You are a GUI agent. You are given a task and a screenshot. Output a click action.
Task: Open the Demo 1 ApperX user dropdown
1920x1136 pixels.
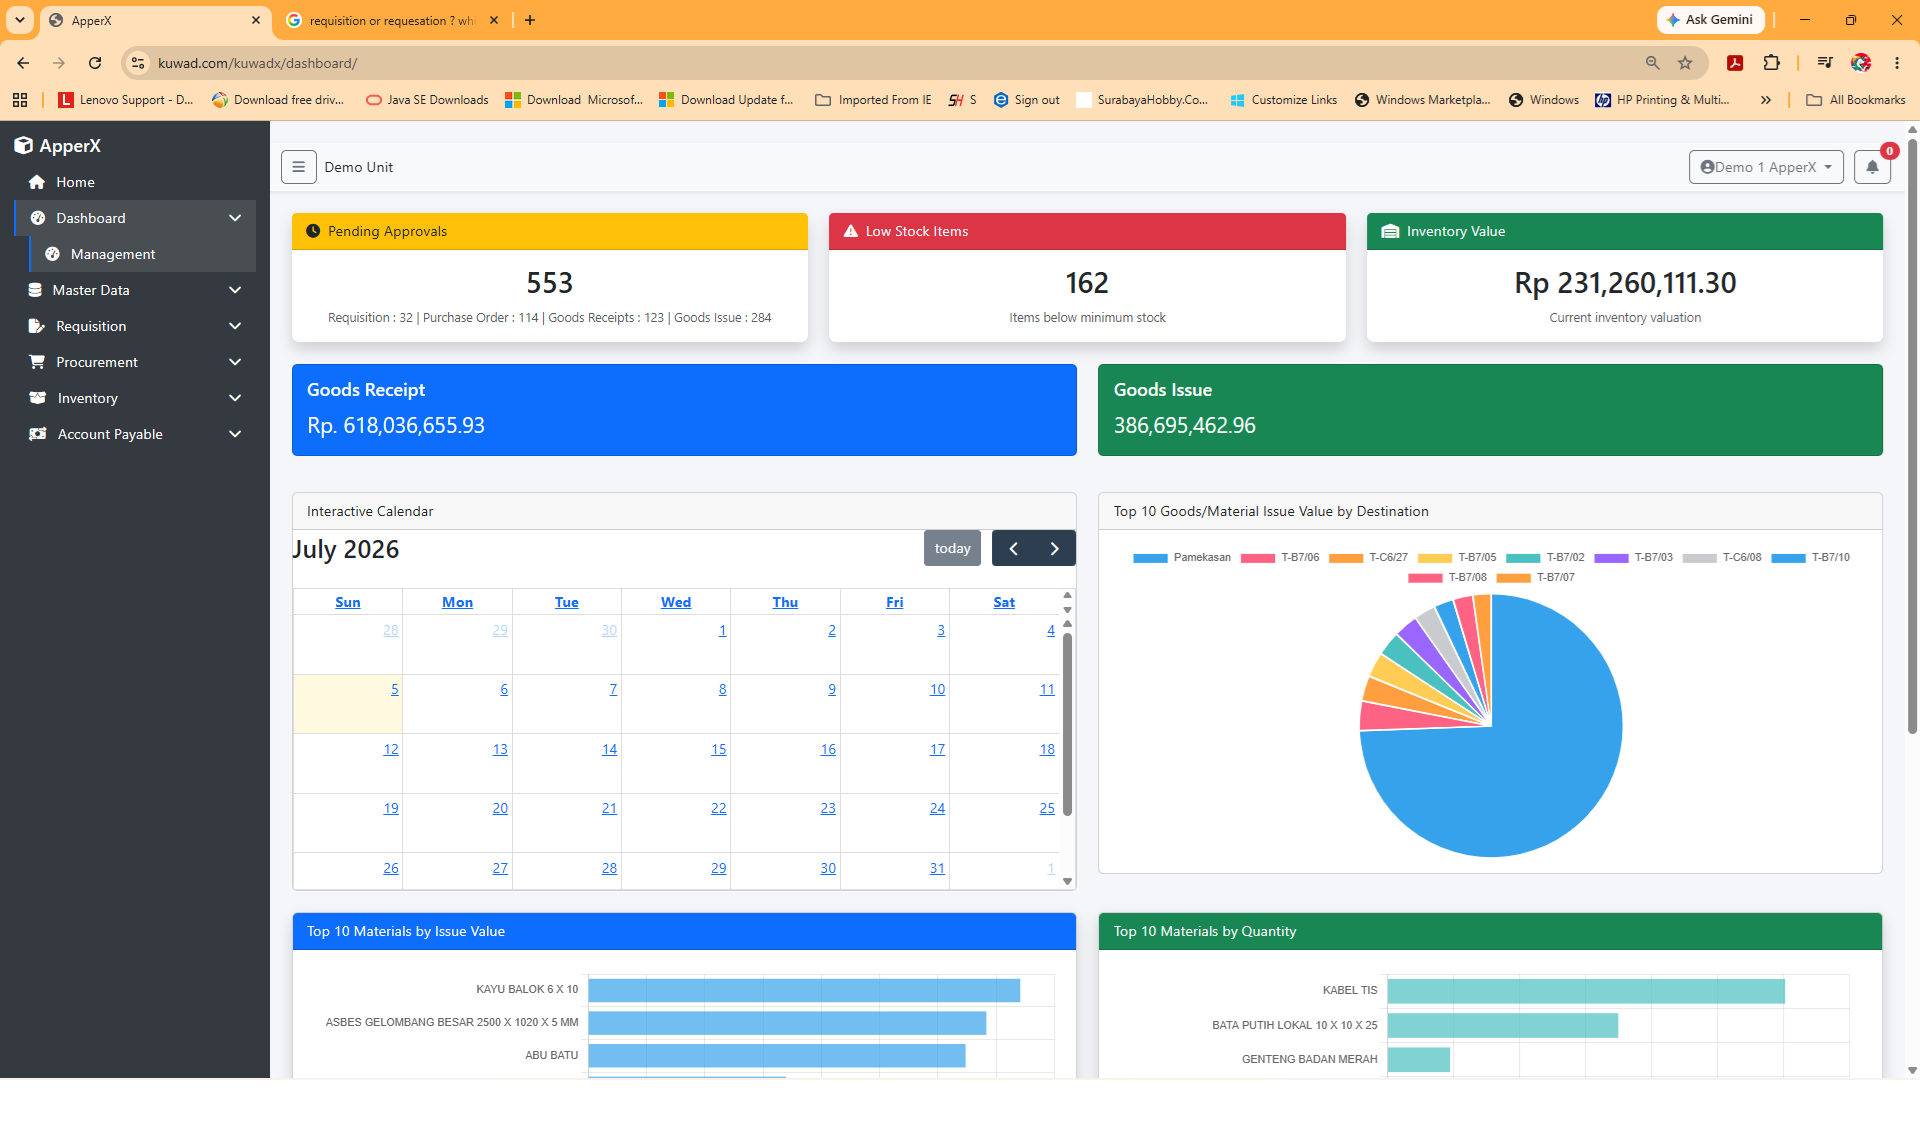[1766, 167]
